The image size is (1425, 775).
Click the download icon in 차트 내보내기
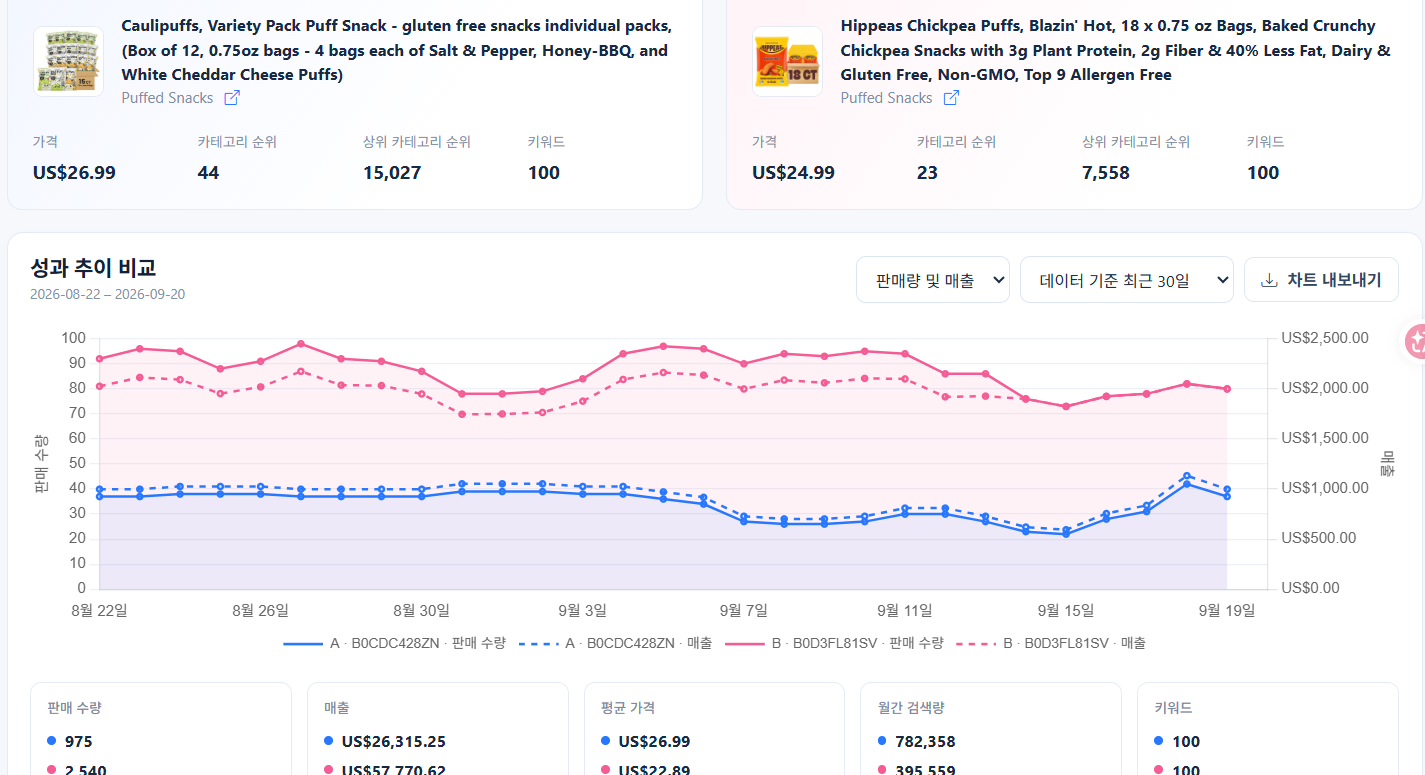coord(1270,280)
